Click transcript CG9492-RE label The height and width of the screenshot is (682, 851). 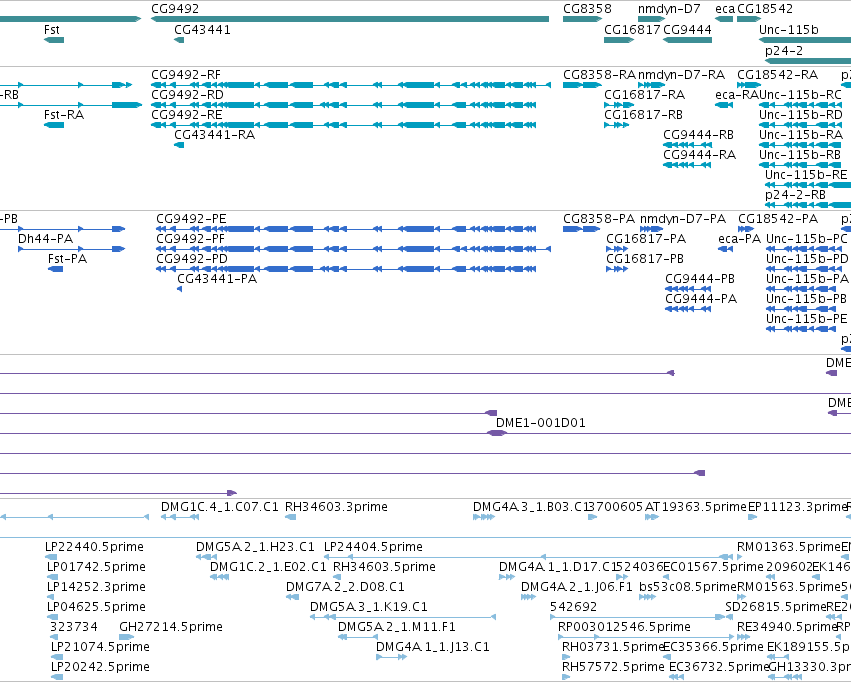pyautogui.click(x=187, y=115)
